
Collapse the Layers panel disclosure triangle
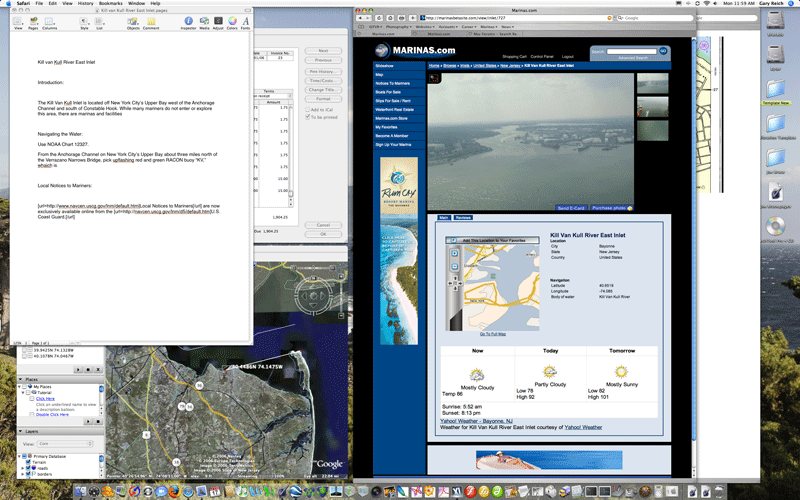[x=20, y=432]
